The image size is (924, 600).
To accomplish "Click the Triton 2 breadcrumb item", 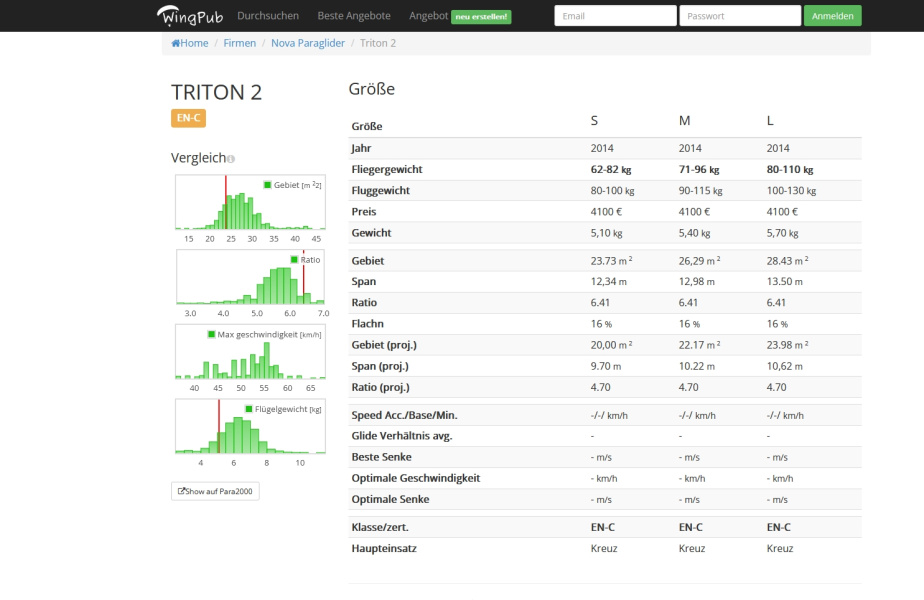I will 378,43.
